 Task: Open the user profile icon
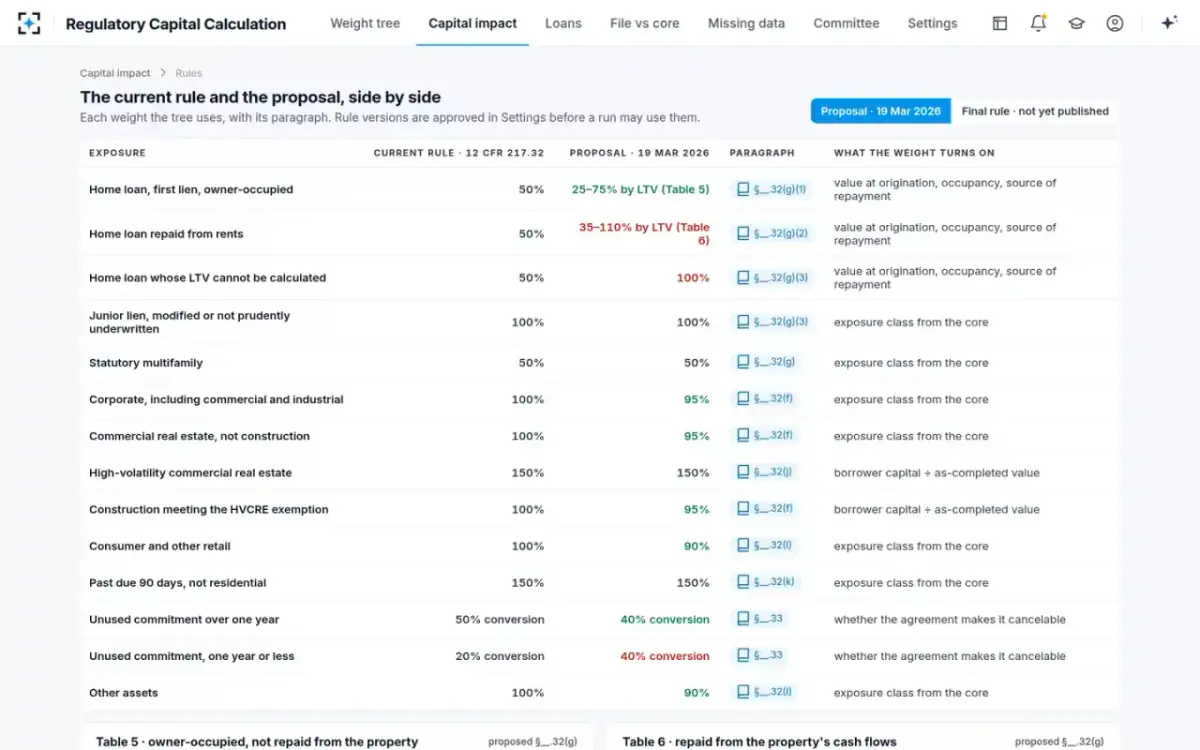1115,23
